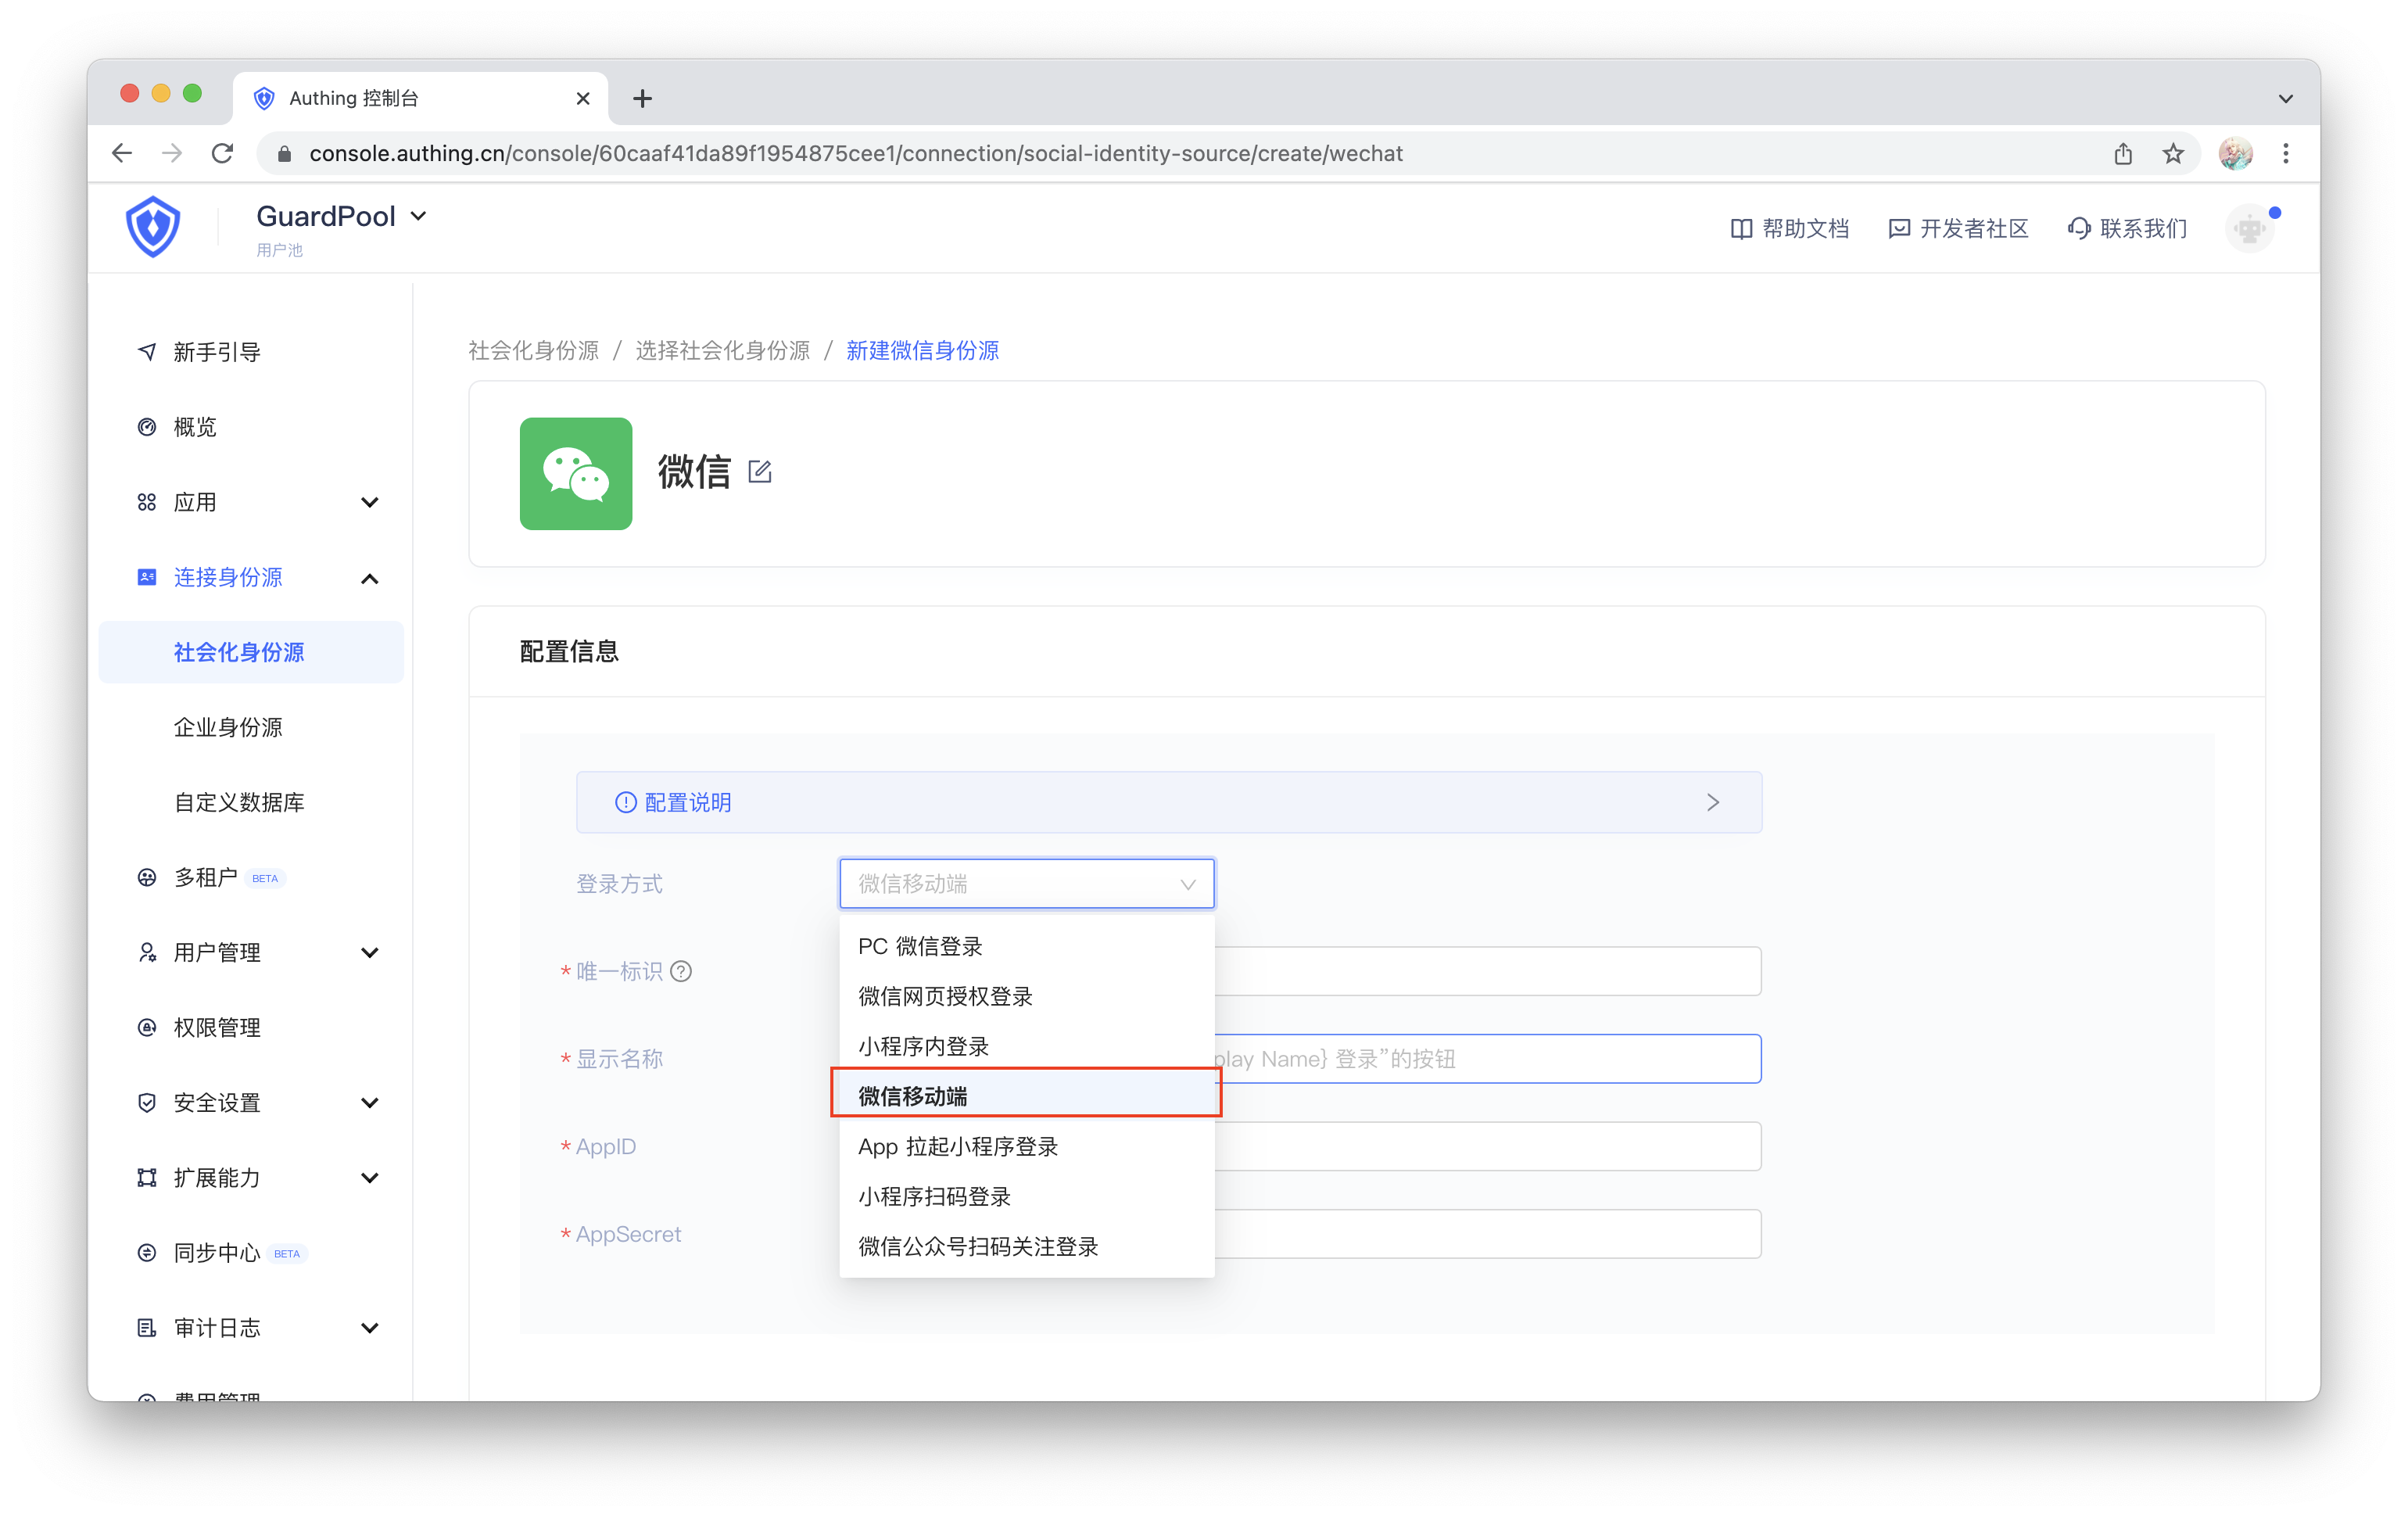Click the Authing shield logo in header
Image resolution: width=2408 pixels, height=1517 pixels.
coord(153,227)
